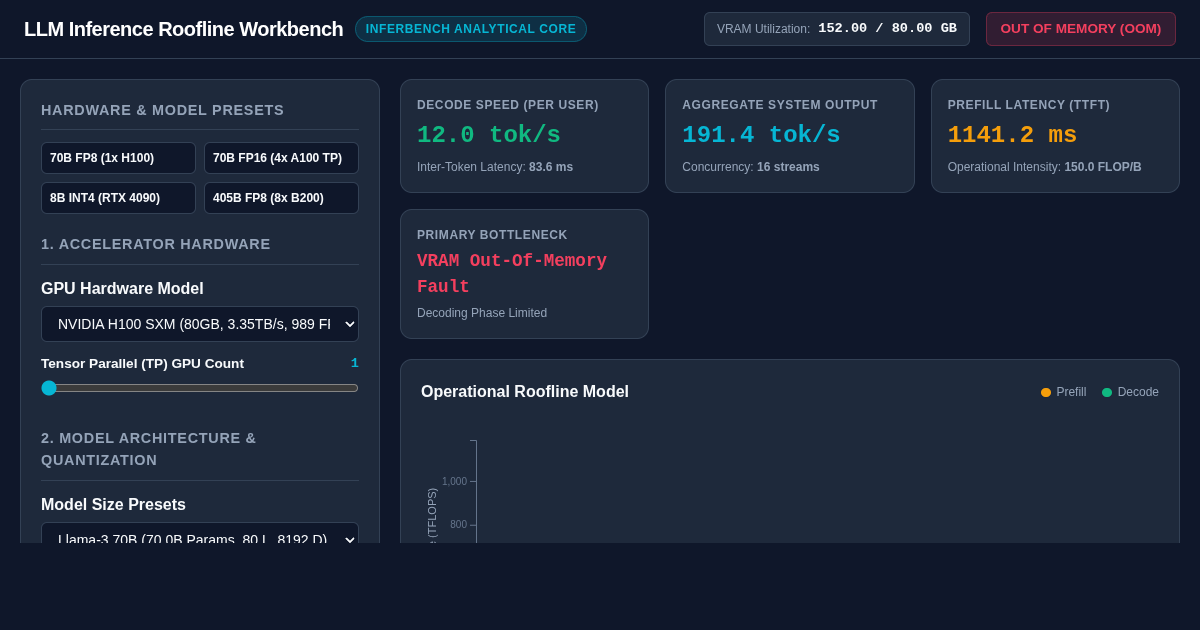The height and width of the screenshot is (630, 1200).
Task: Click the INFERBENCH ANALYTICAL CORE badge
Action: (471, 29)
